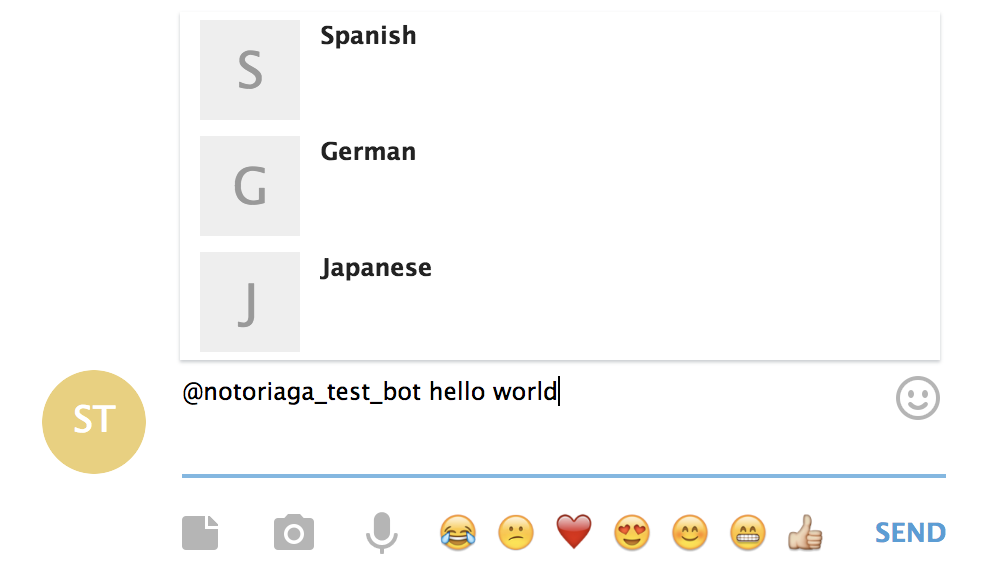
Task: Click the camera icon to send a photo
Action: coord(293,532)
